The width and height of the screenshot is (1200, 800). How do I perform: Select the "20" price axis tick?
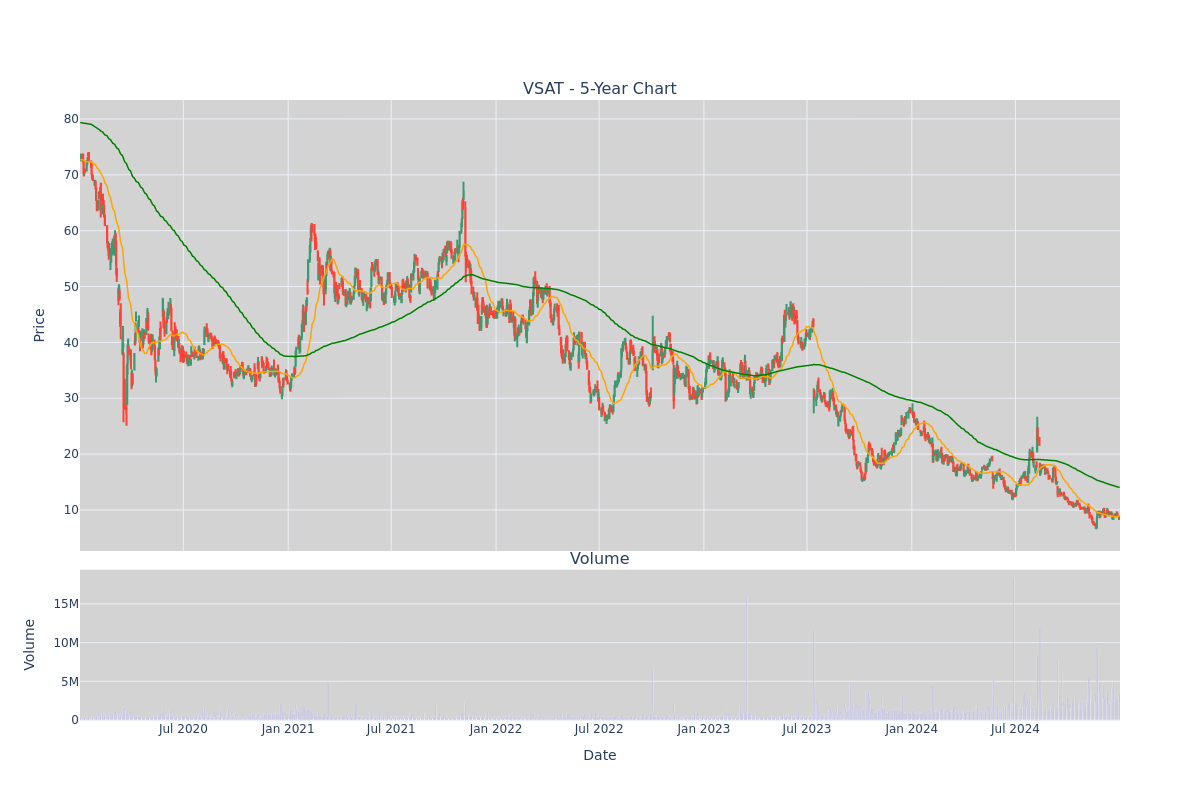pyautogui.click(x=71, y=454)
